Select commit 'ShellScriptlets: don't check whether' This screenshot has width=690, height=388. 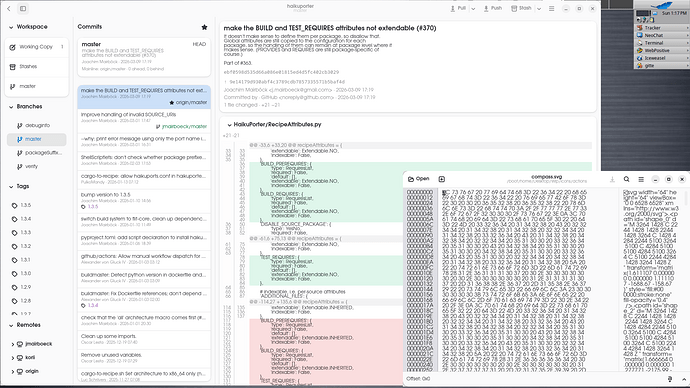pos(144,160)
